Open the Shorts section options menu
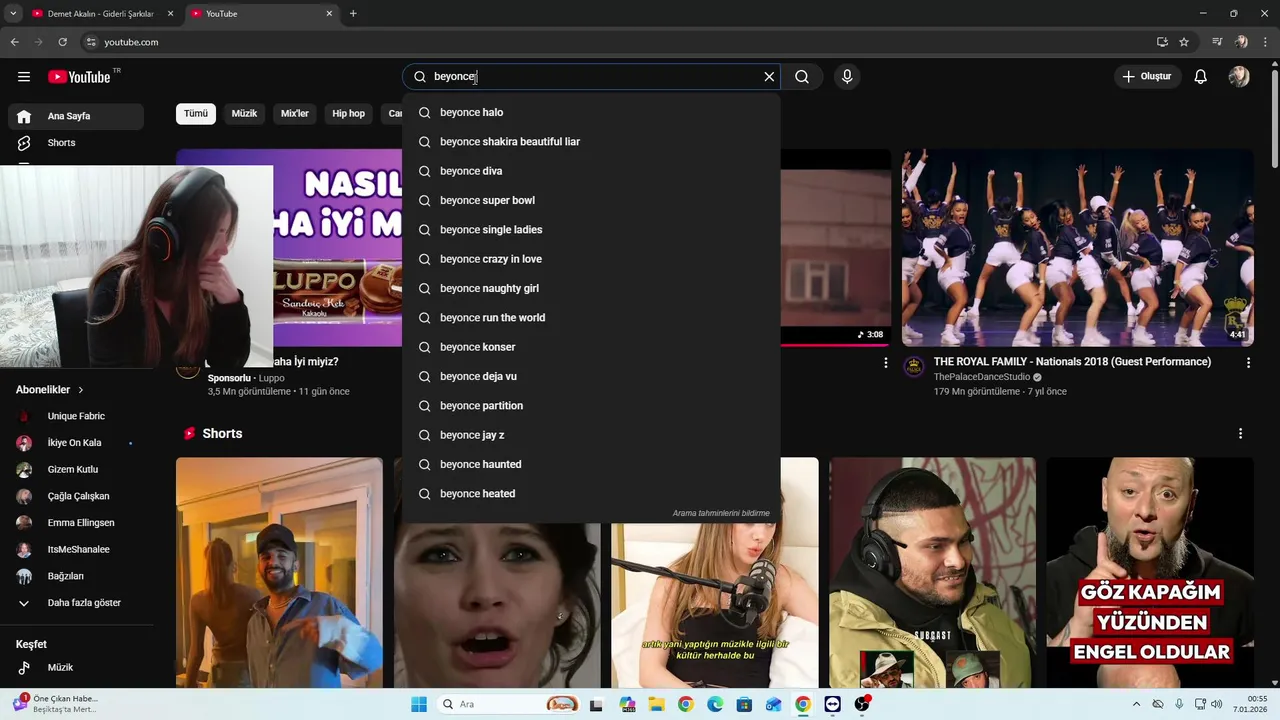Image resolution: width=1280 pixels, height=720 pixels. (x=1240, y=434)
